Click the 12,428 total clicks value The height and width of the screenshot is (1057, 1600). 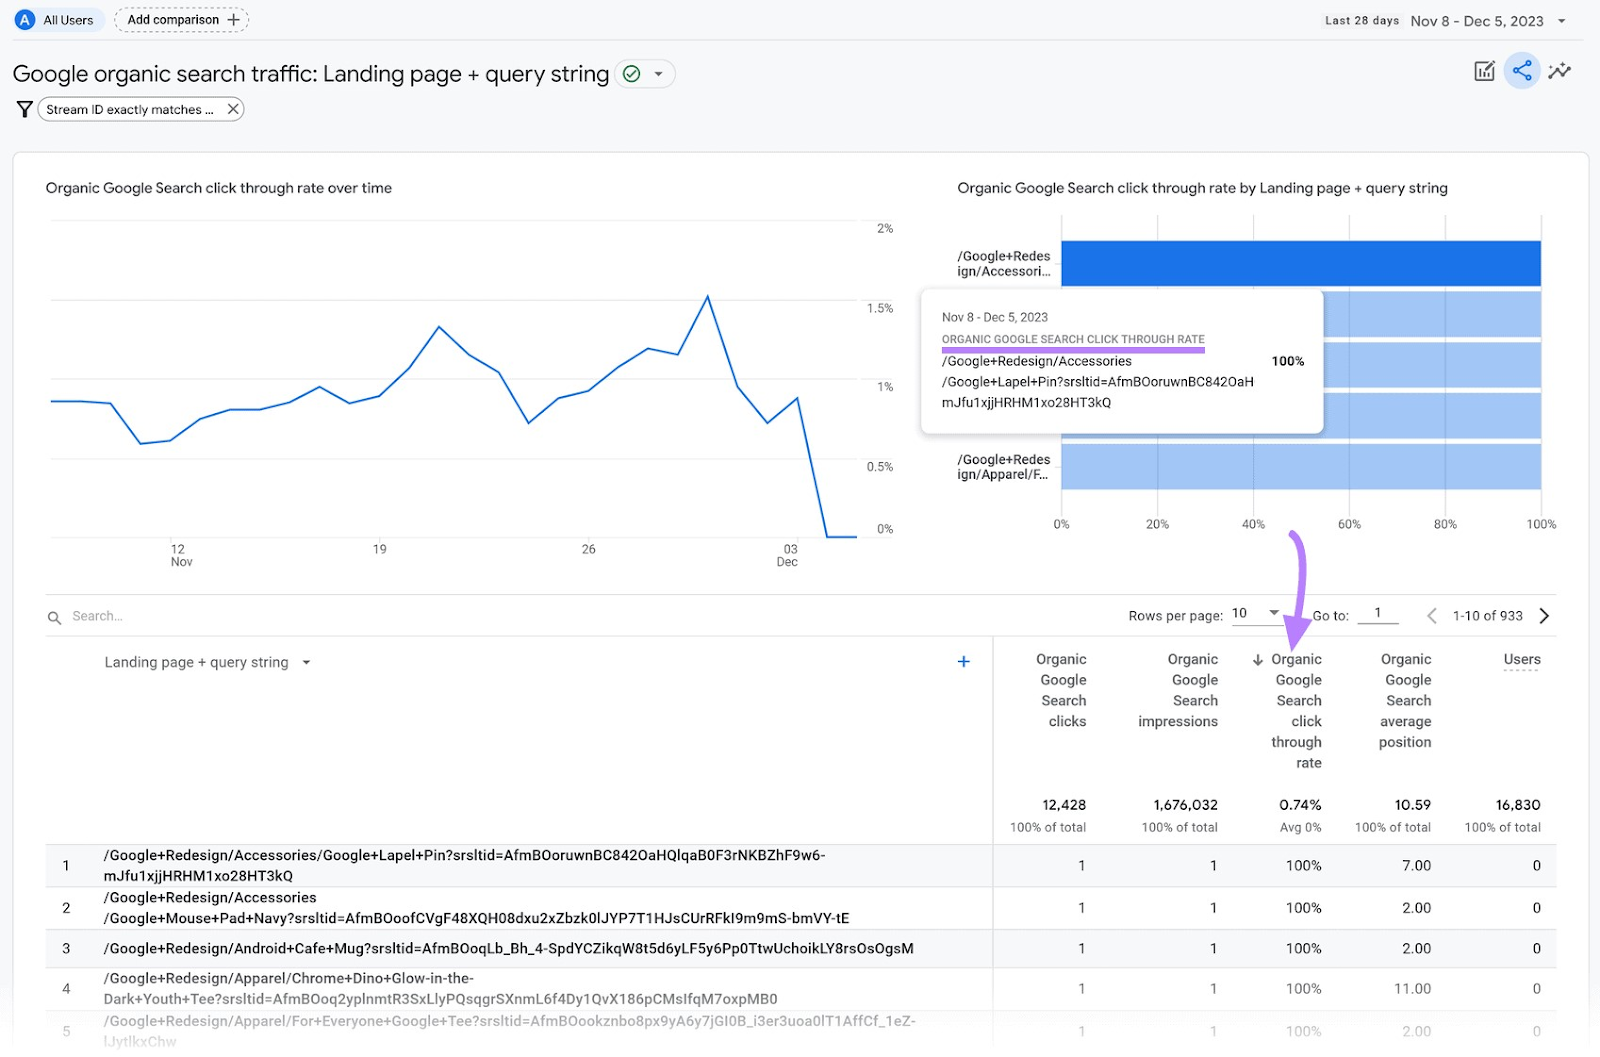pyautogui.click(x=1064, y=805)
